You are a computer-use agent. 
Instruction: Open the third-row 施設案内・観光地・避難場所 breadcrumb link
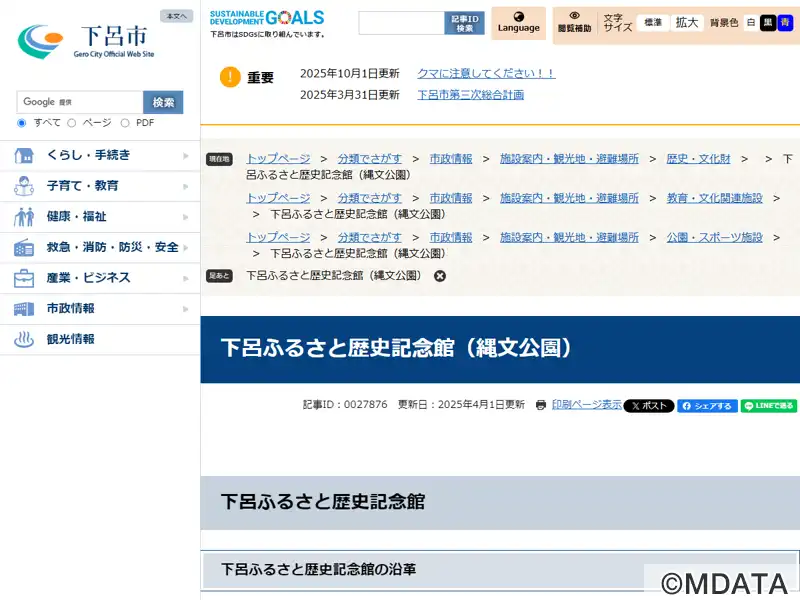point(569,237)
